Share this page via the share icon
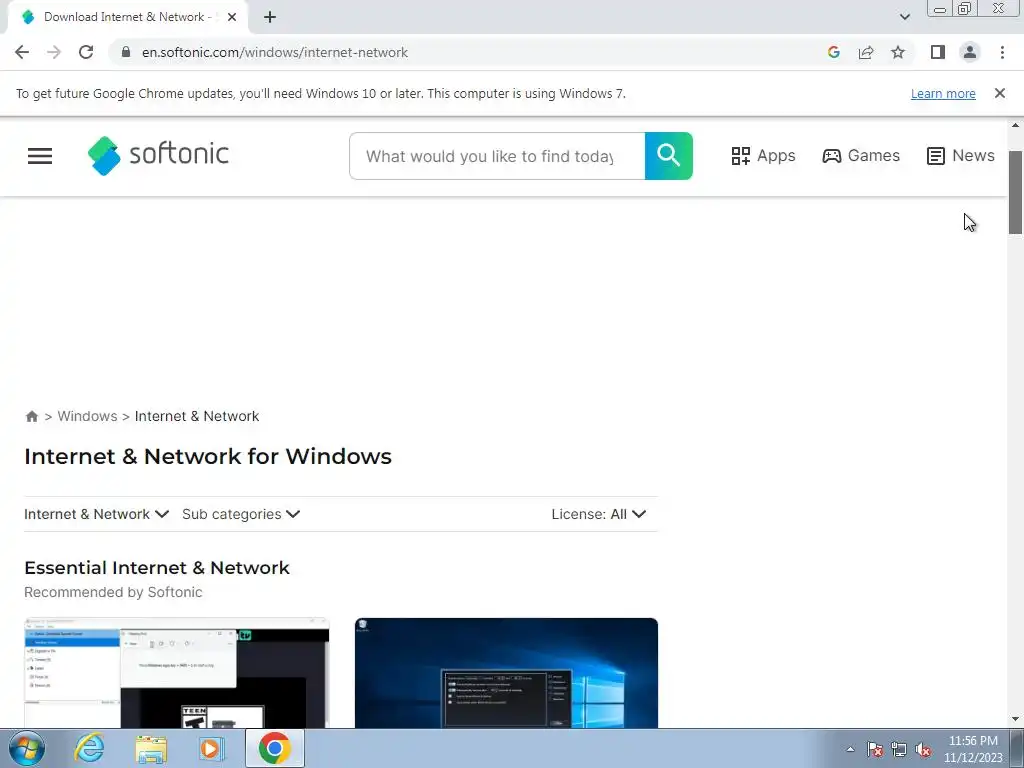Screen dimensions: 1024x768 point(866,52)
